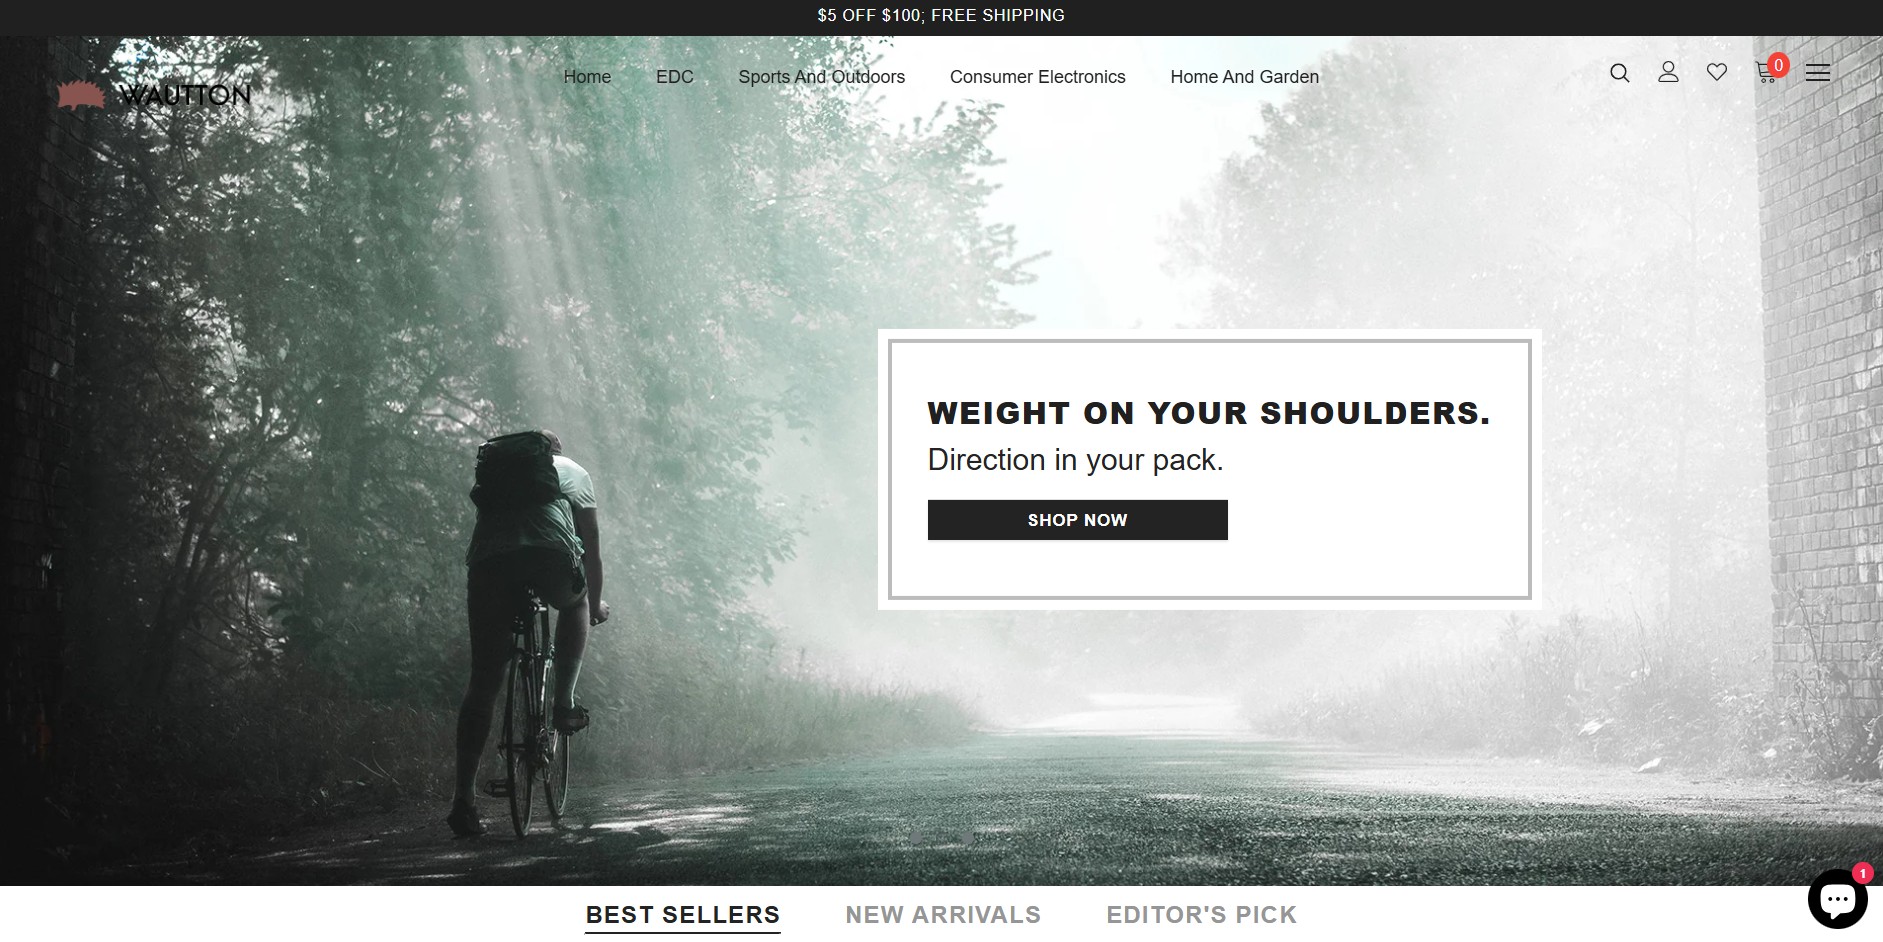Image resolution: width=1883 pixels, height=942 pixels.
Task: Switch to the EDITOR'S PICK tab
Action: click(x=1202, y=915)
